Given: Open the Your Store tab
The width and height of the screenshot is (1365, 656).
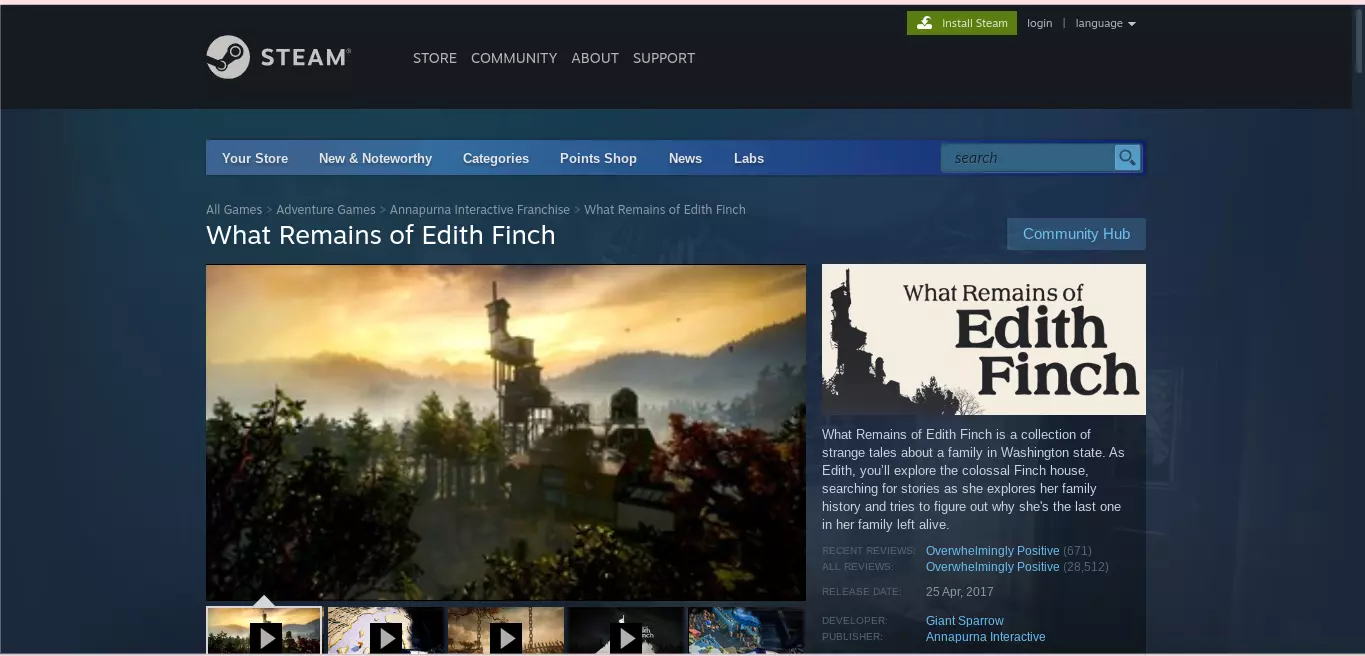Looking at the screenshot, I should tap(255, 158).
